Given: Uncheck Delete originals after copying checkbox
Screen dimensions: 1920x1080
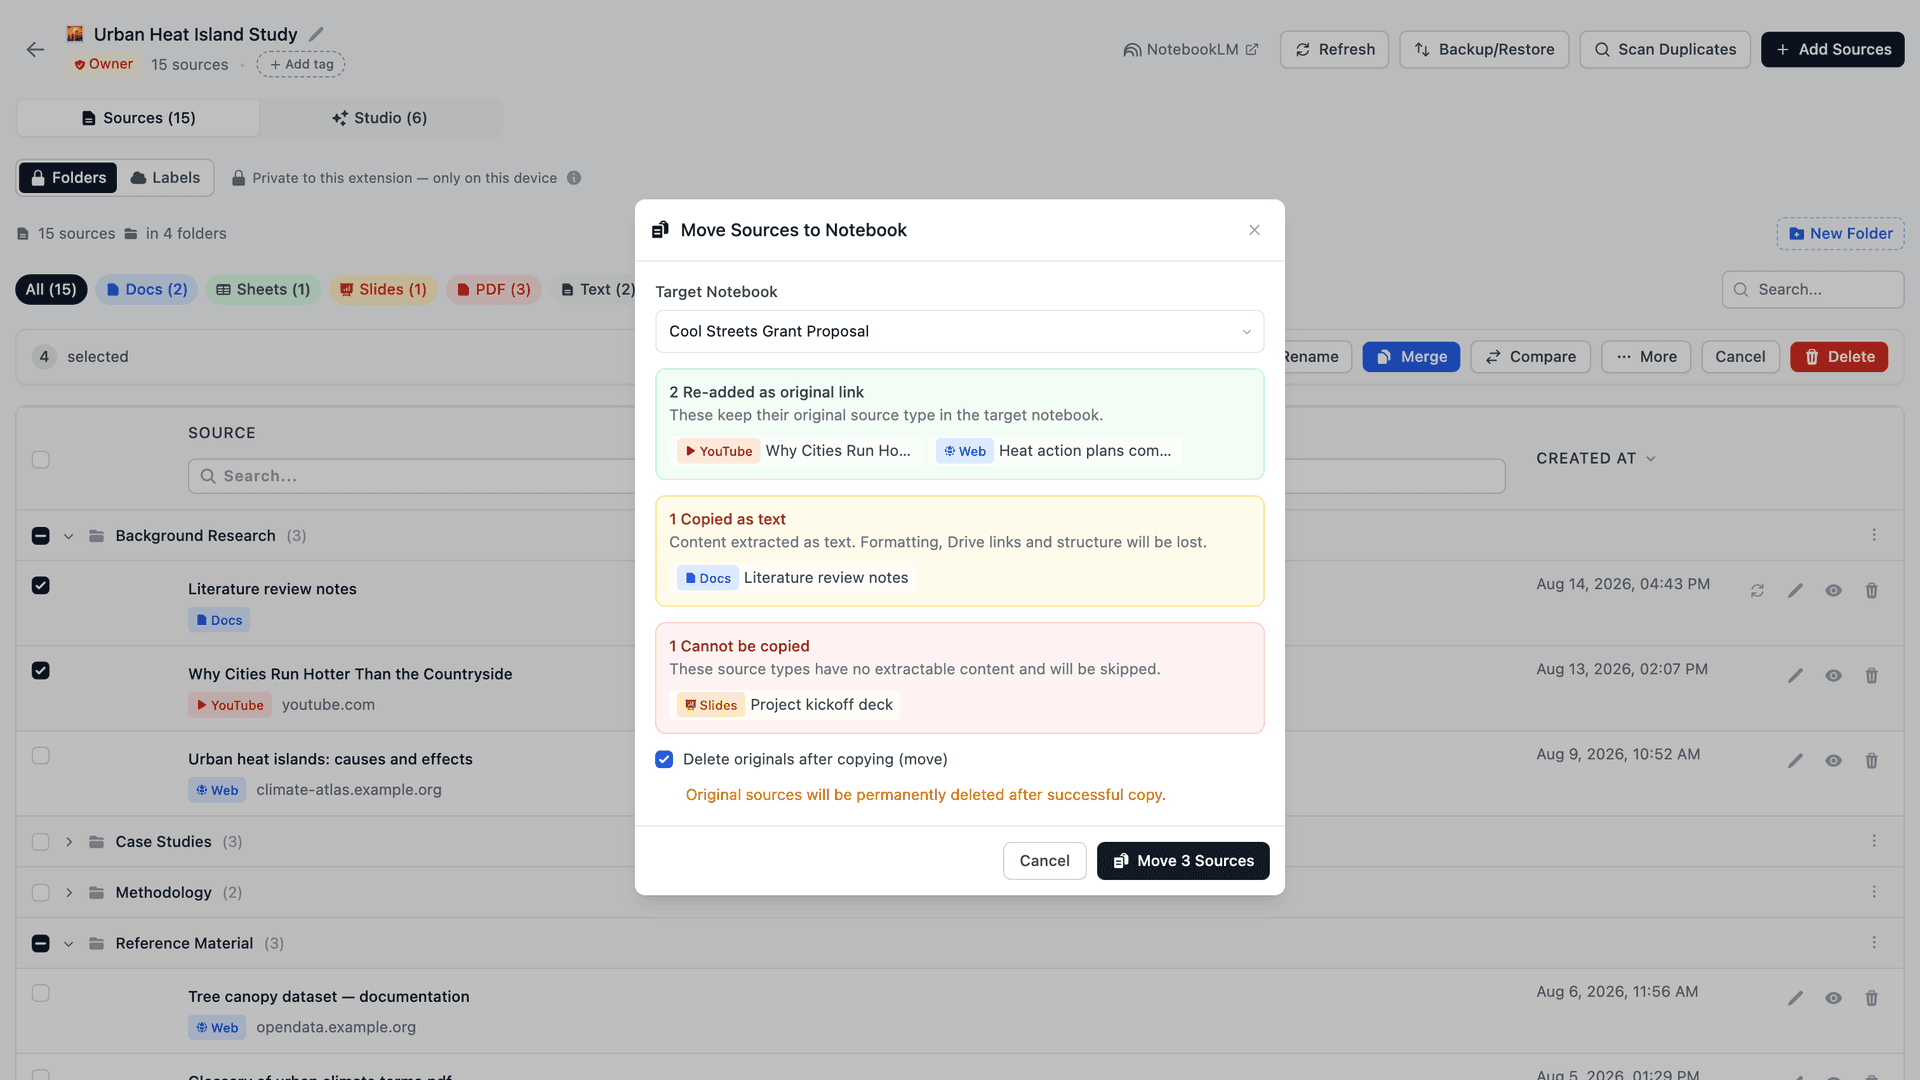Looking at the screenshot, I should pyautogui.click(x=664, y=759).
